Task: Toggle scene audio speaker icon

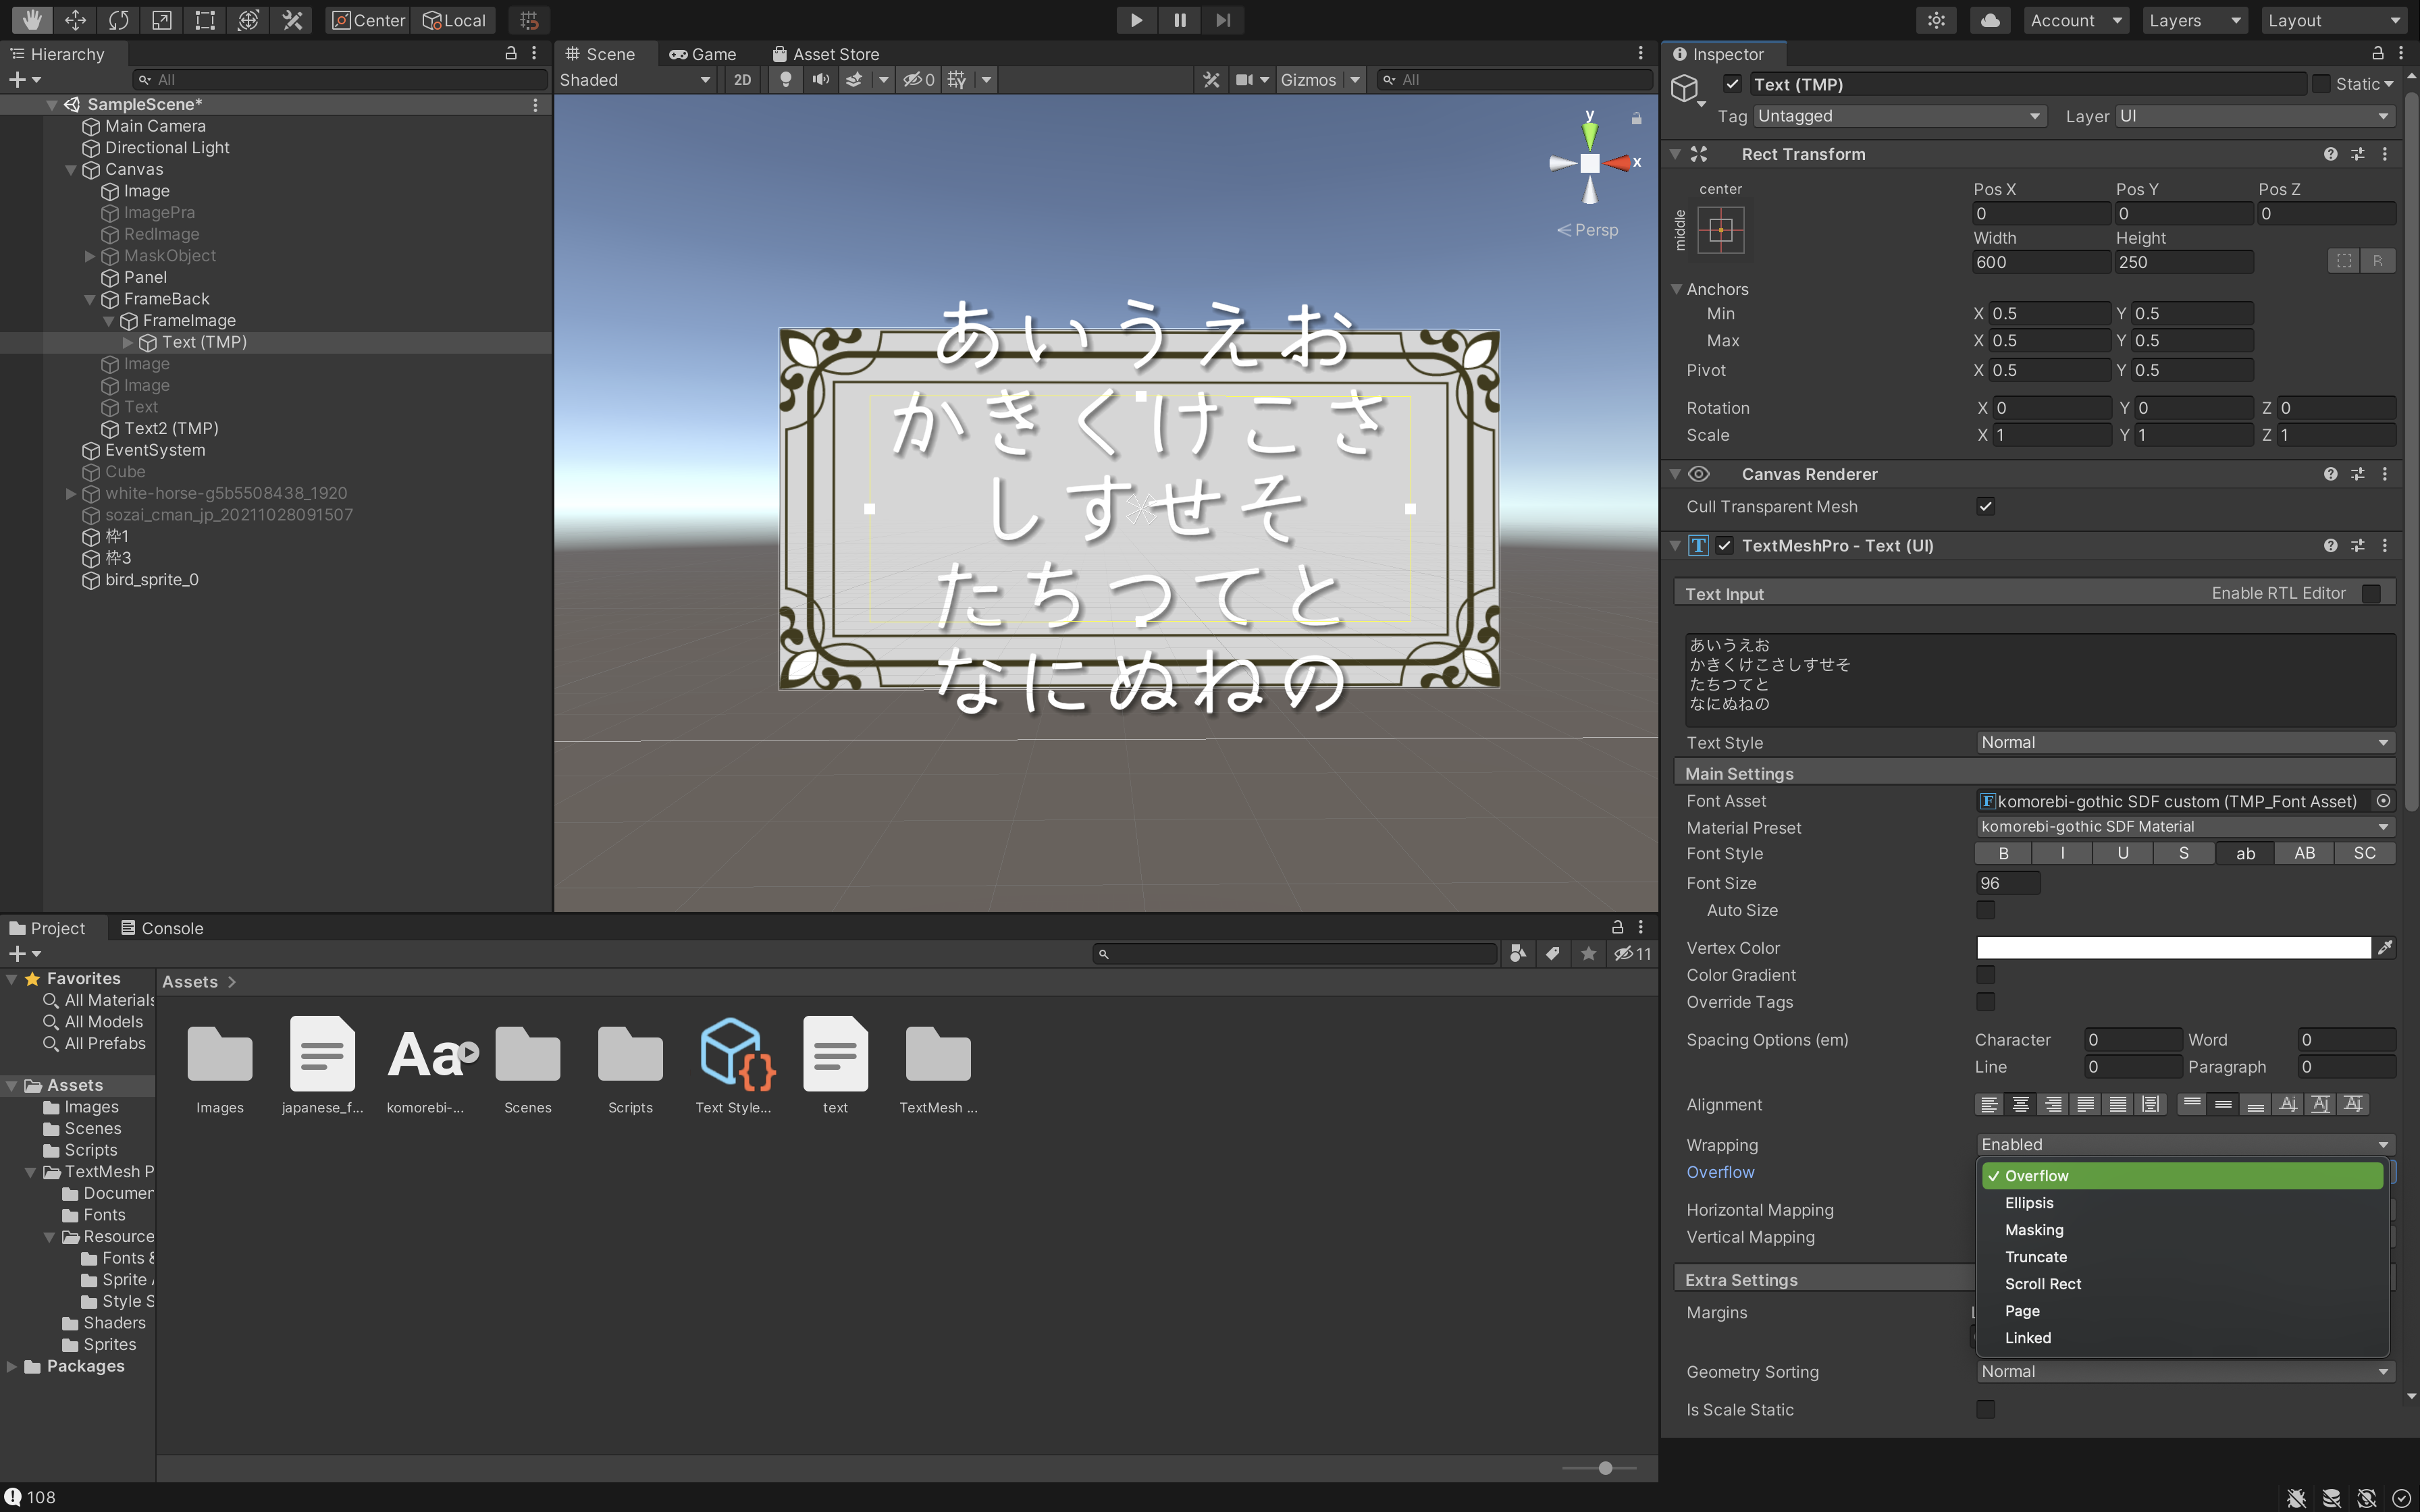Action: [820, 80]
